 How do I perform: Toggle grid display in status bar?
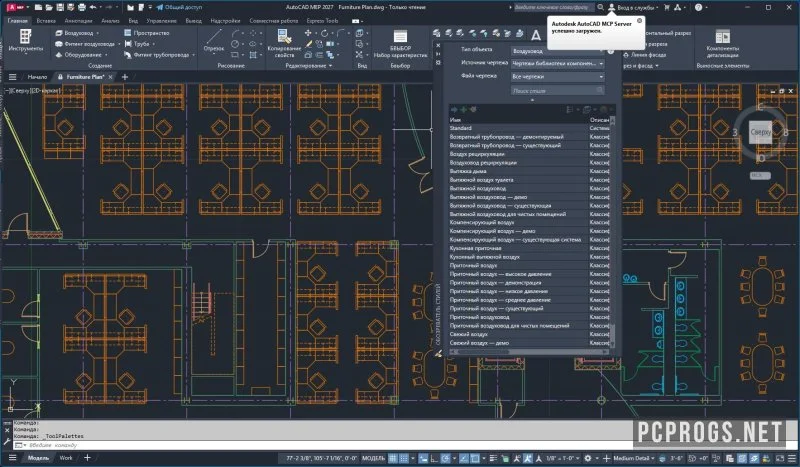[x=393, y=458]
